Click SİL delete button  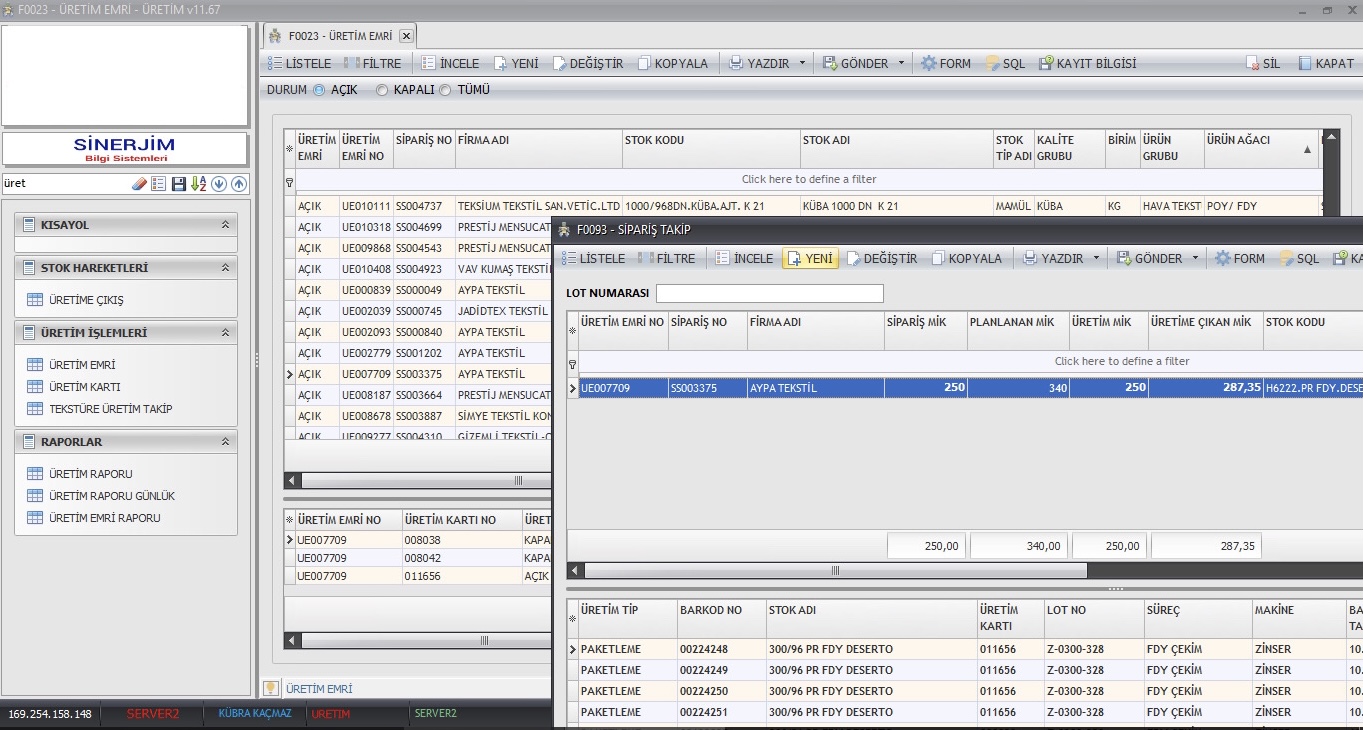click(x=1263, y=63)
